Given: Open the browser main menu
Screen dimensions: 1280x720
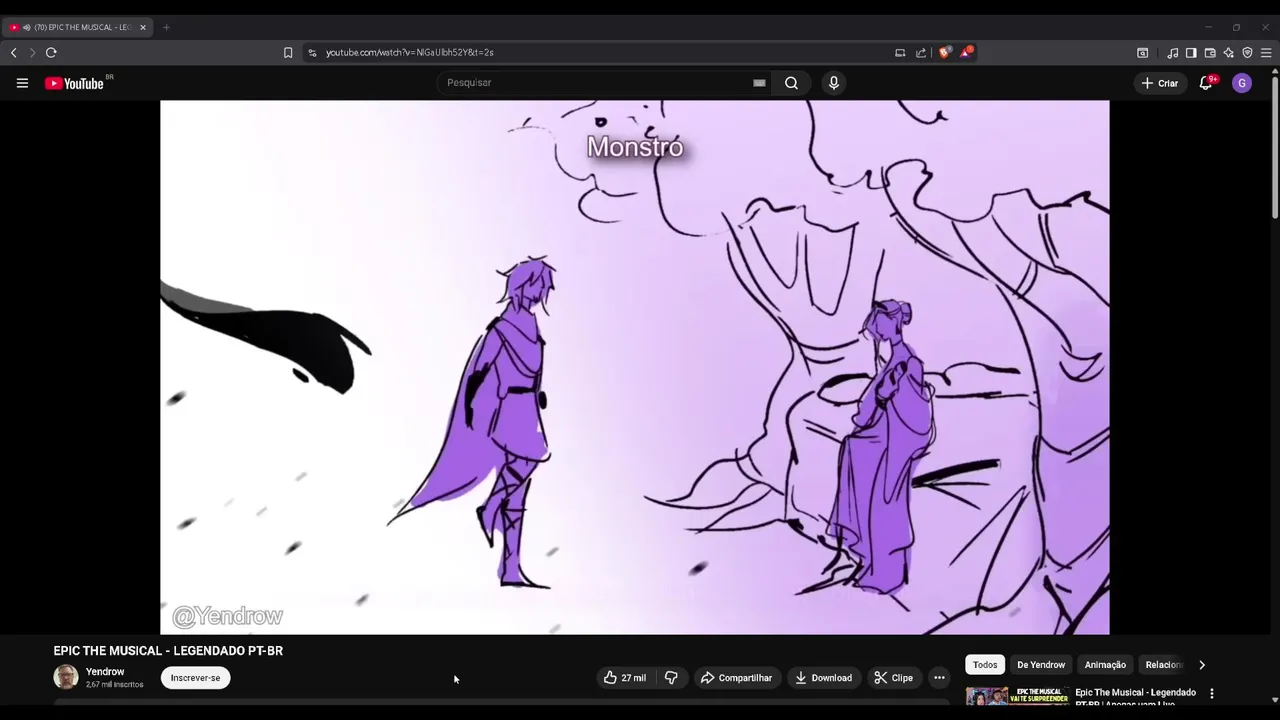Looking at the screenshot, I should [1267, 52].
